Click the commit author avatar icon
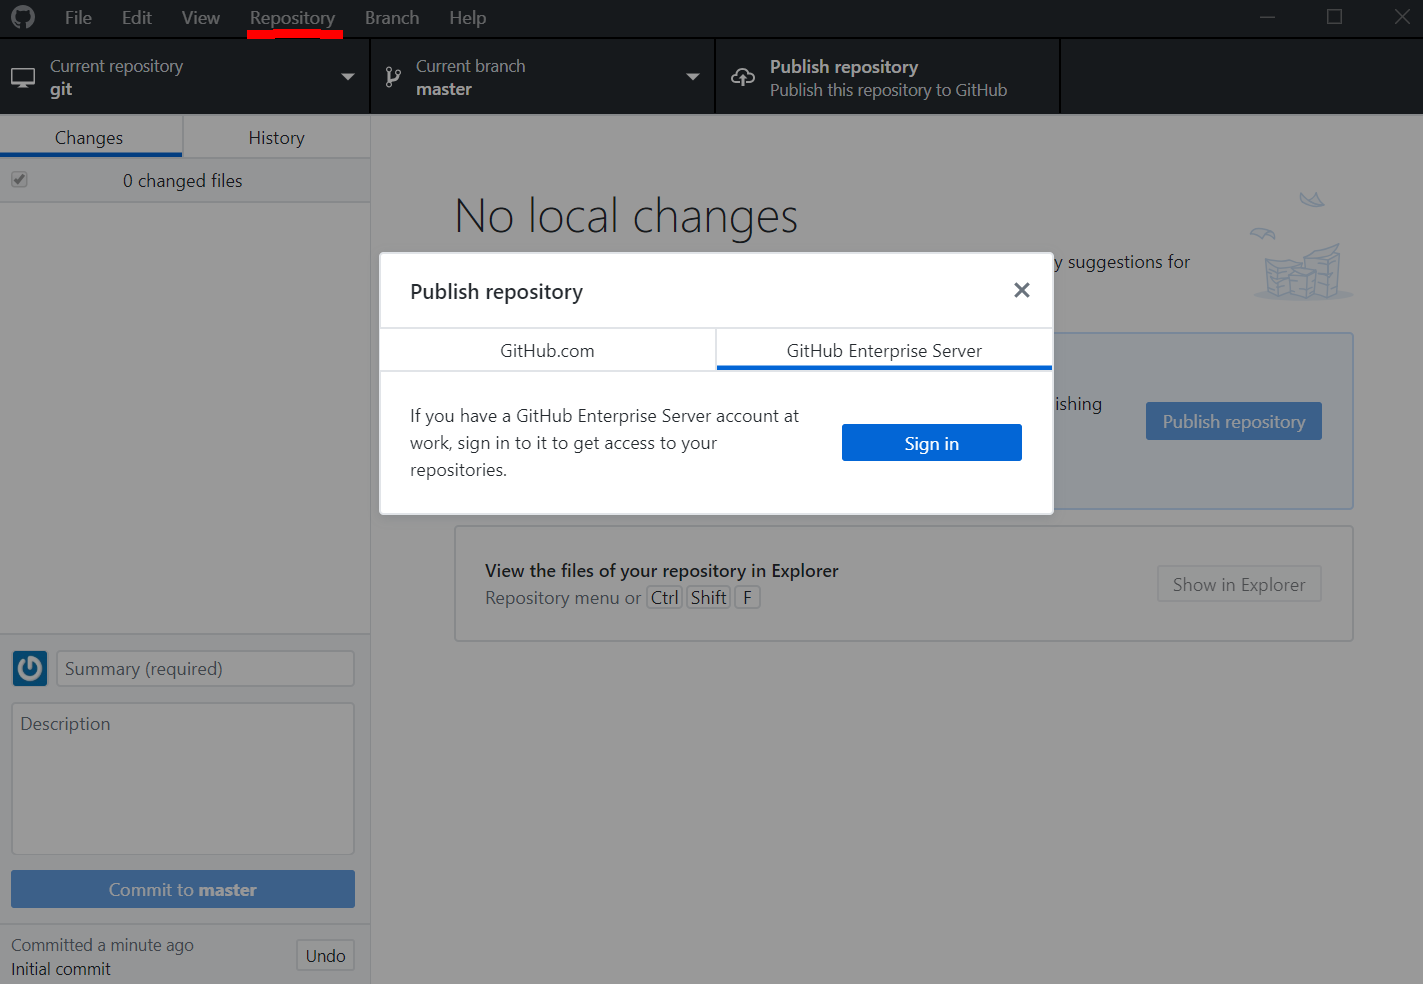This screenshot has width=1423, height=984. [x=30, y=668]
